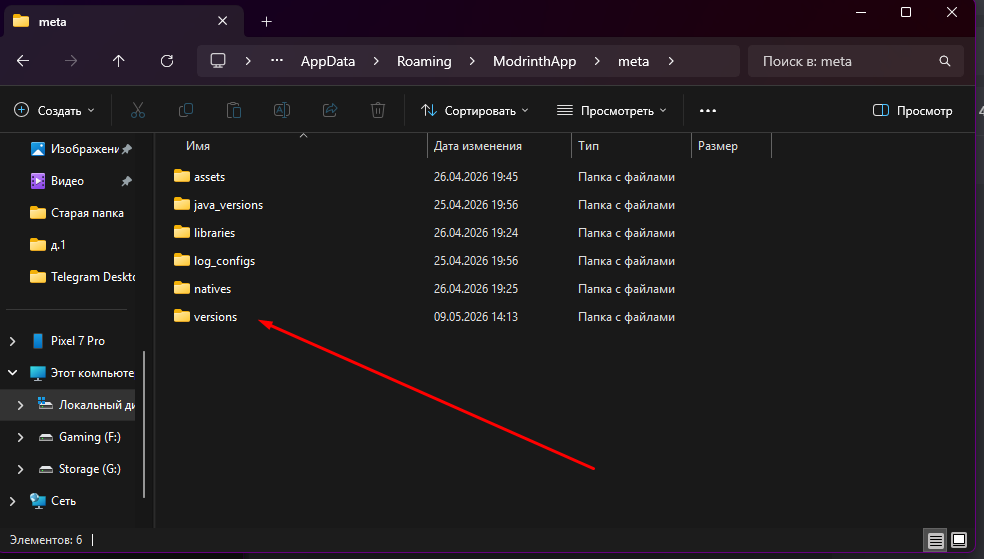Click Папка с файлами type of libraries
The height and width of the screenshot is (559, 984).
coord(626,233)
